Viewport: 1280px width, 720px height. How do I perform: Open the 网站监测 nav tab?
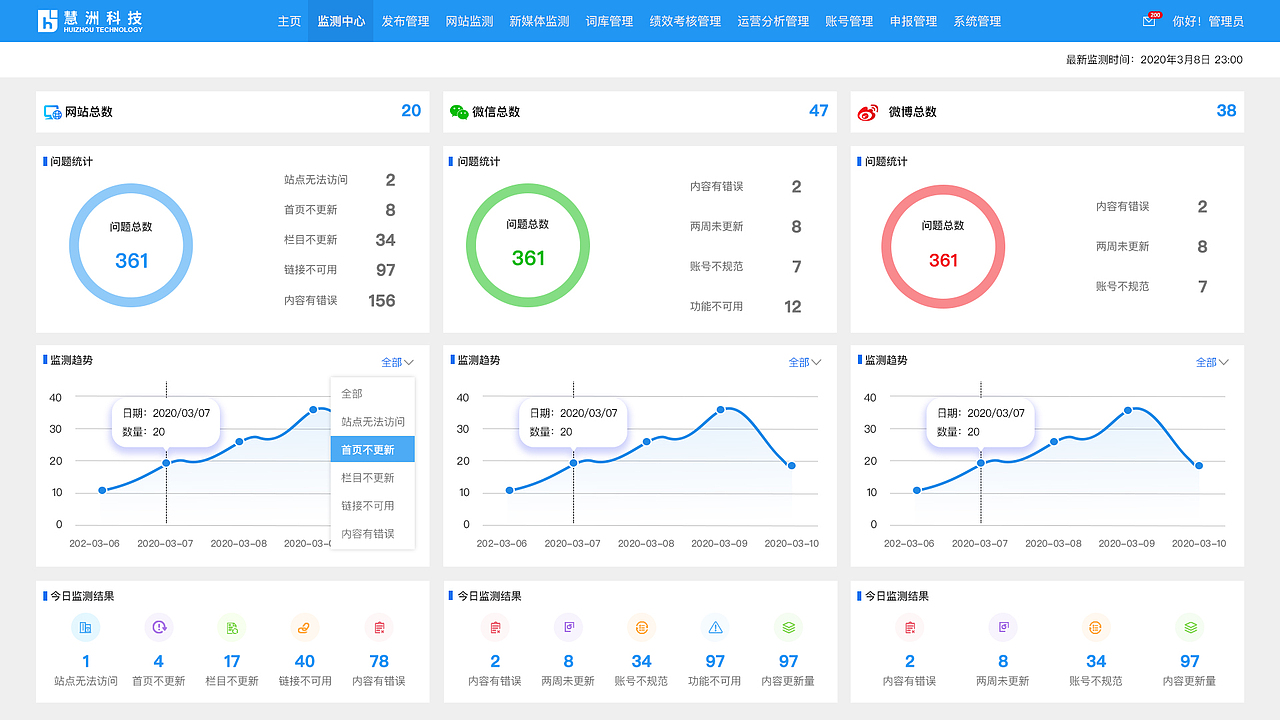pos(469,21)
